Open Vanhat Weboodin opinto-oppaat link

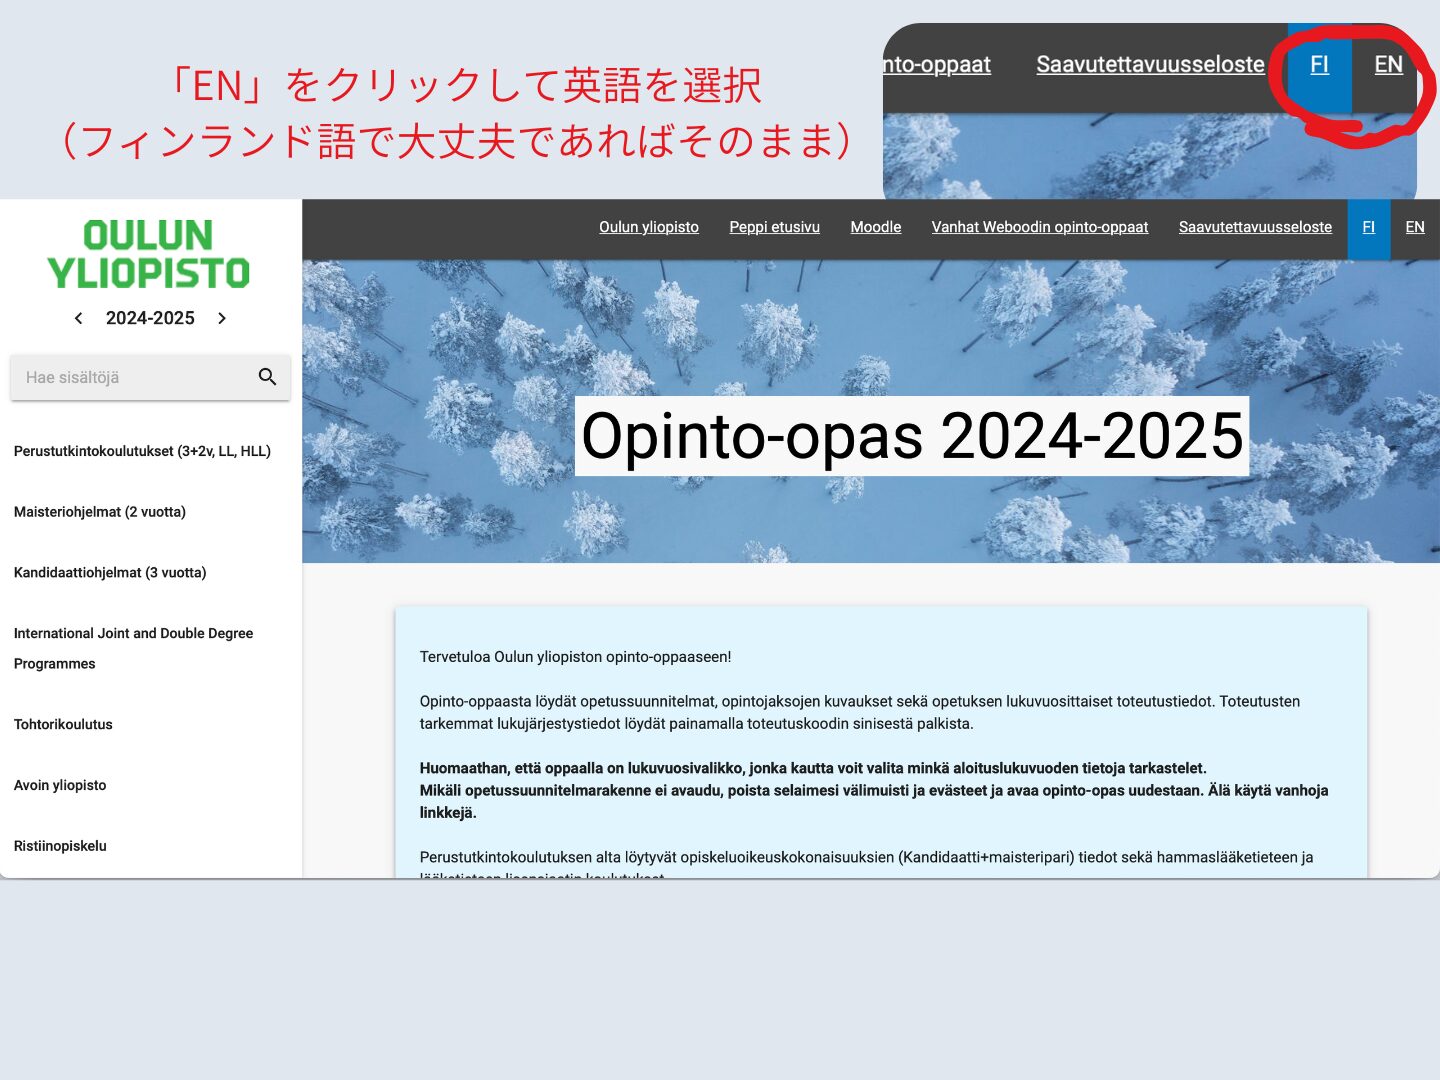(1039, 227)
